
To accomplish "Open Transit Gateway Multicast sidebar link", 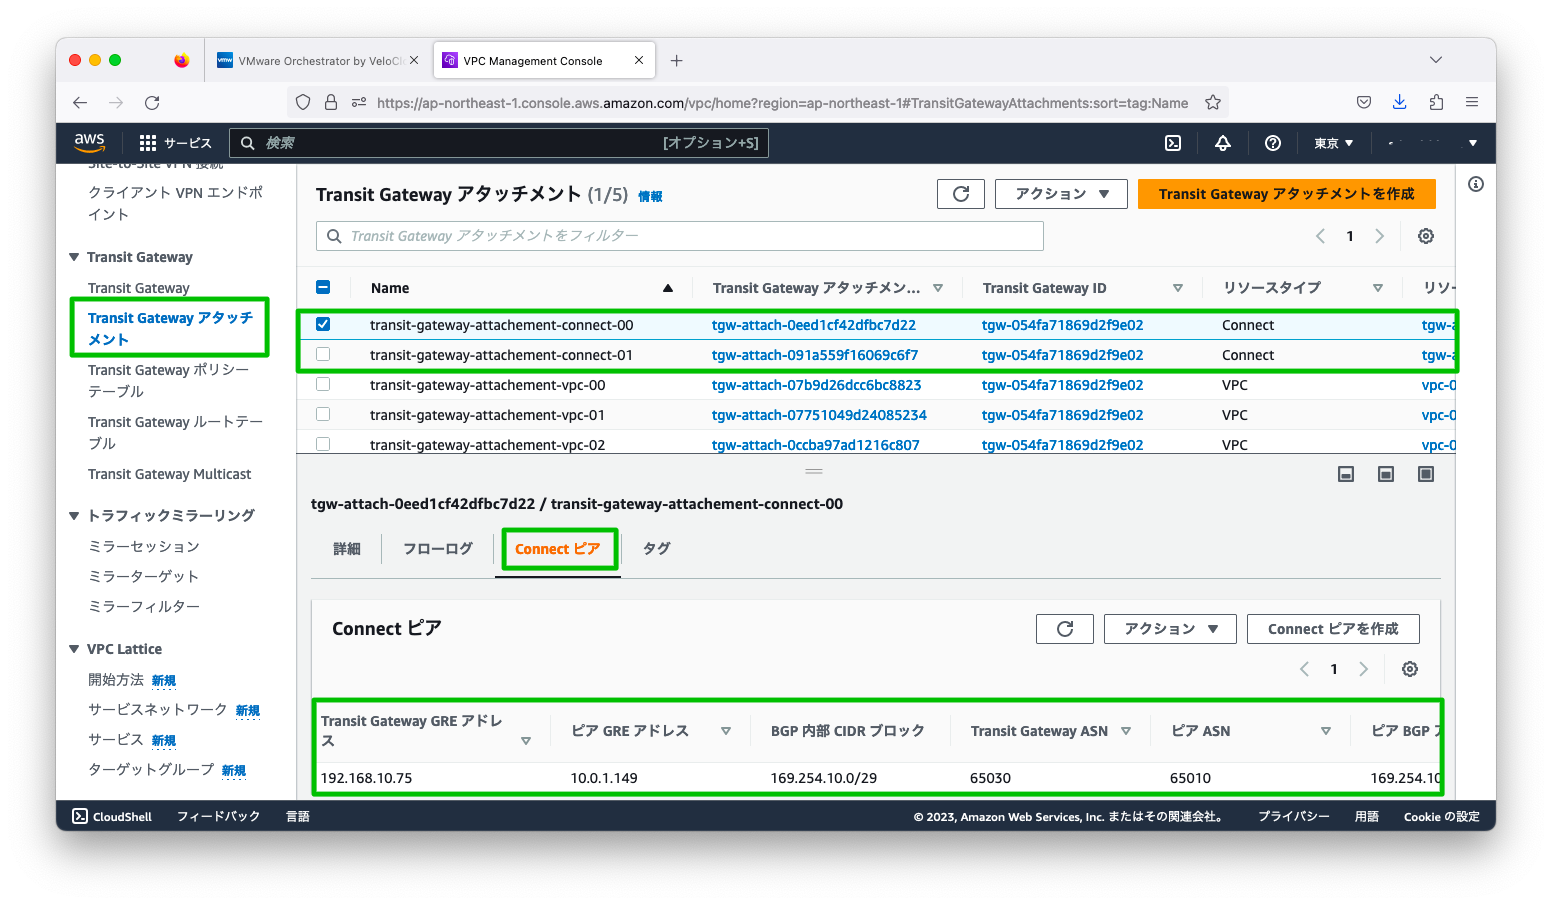I will [169, 474].
